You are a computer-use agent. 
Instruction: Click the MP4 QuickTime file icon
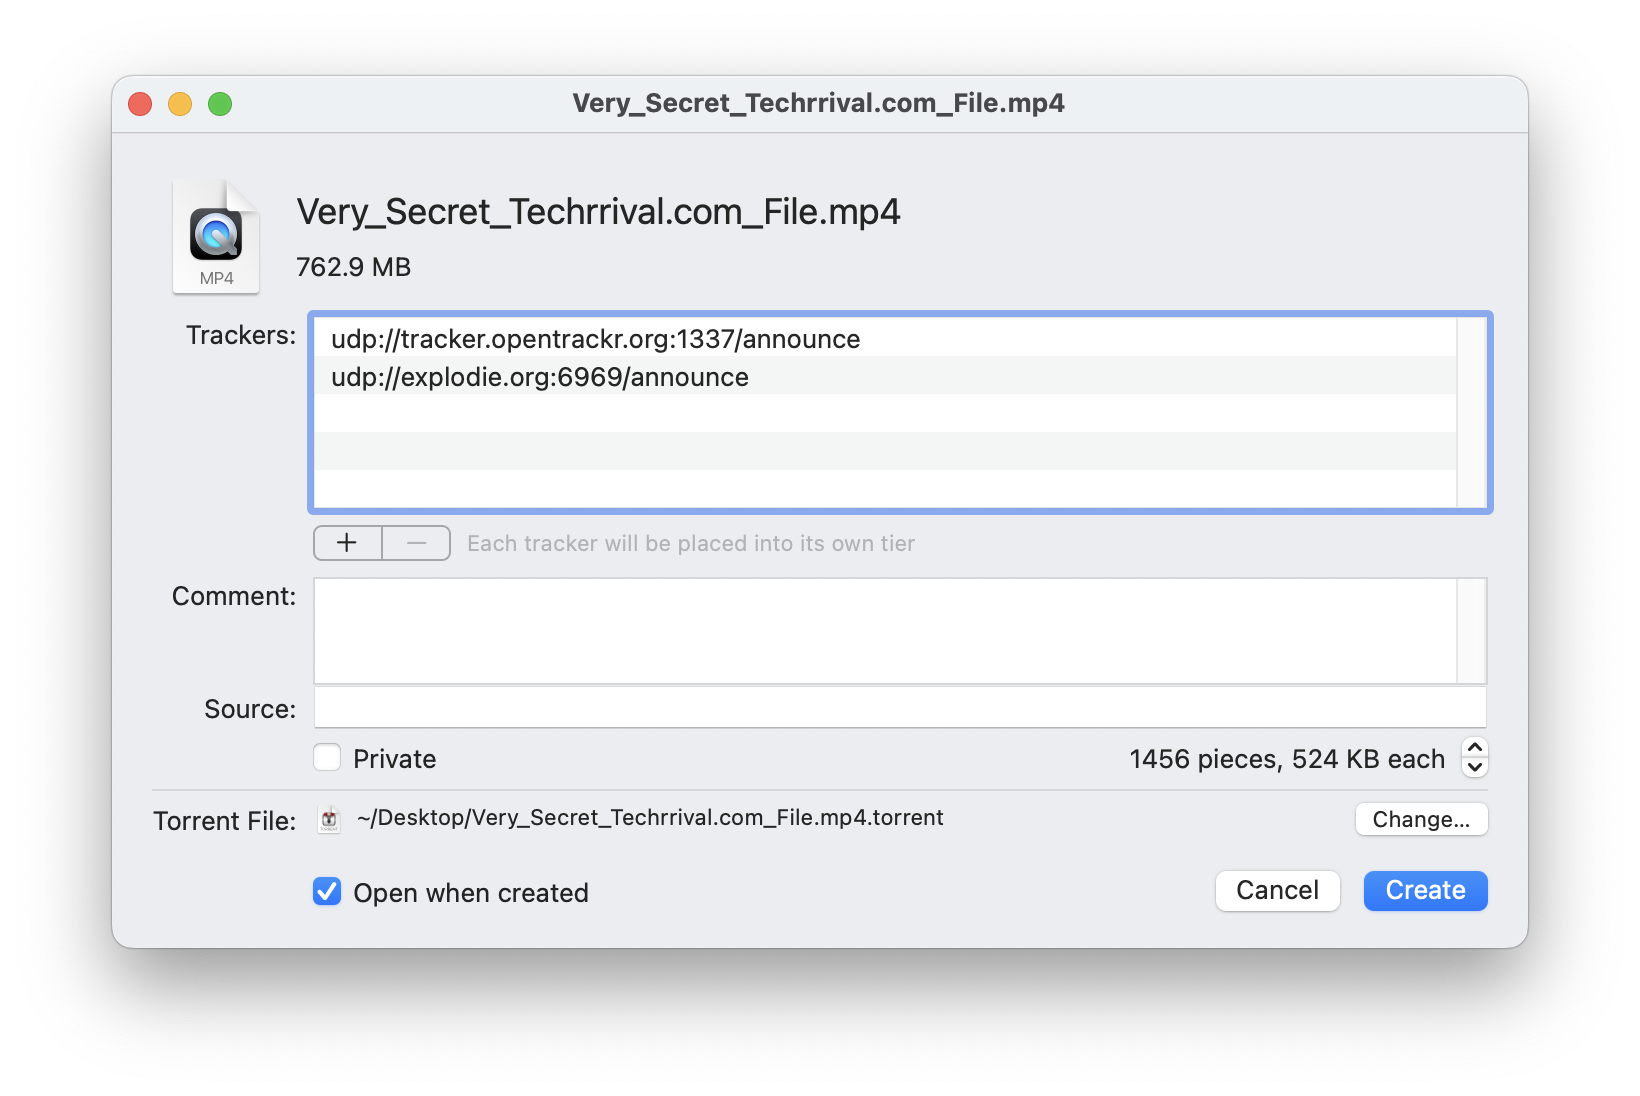(215, 236)
